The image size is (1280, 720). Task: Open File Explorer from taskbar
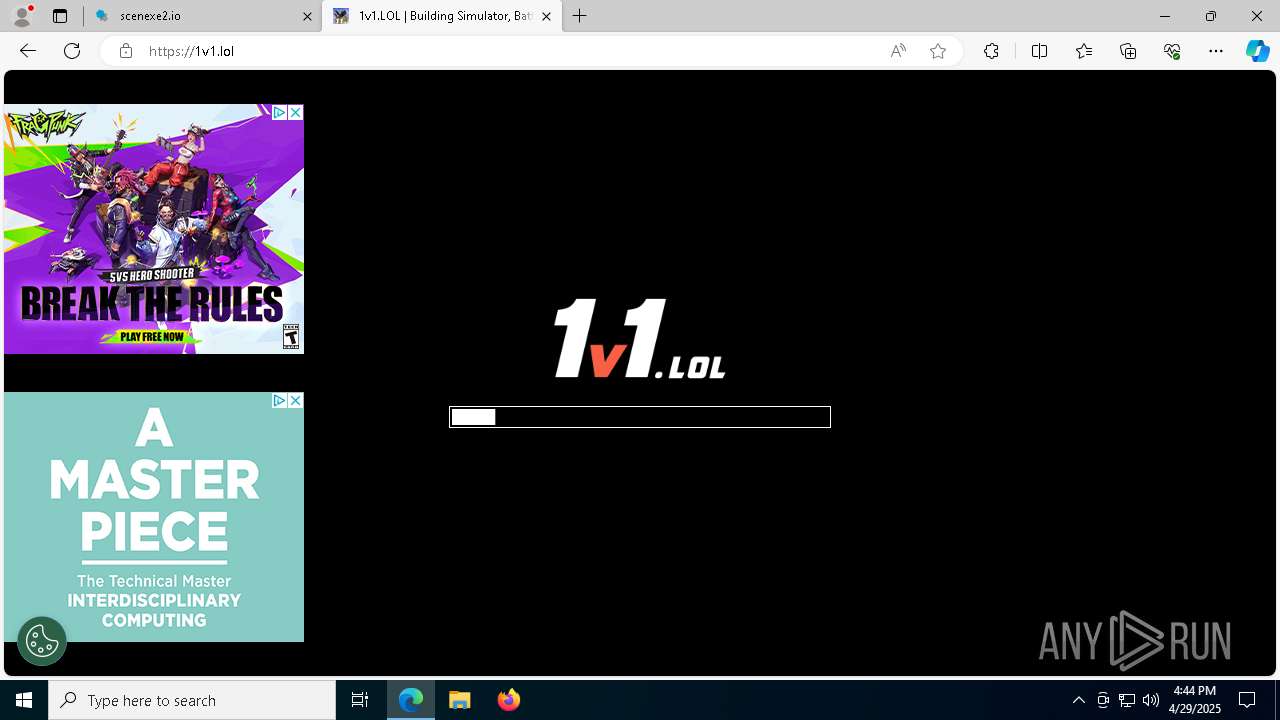[460, 700]
